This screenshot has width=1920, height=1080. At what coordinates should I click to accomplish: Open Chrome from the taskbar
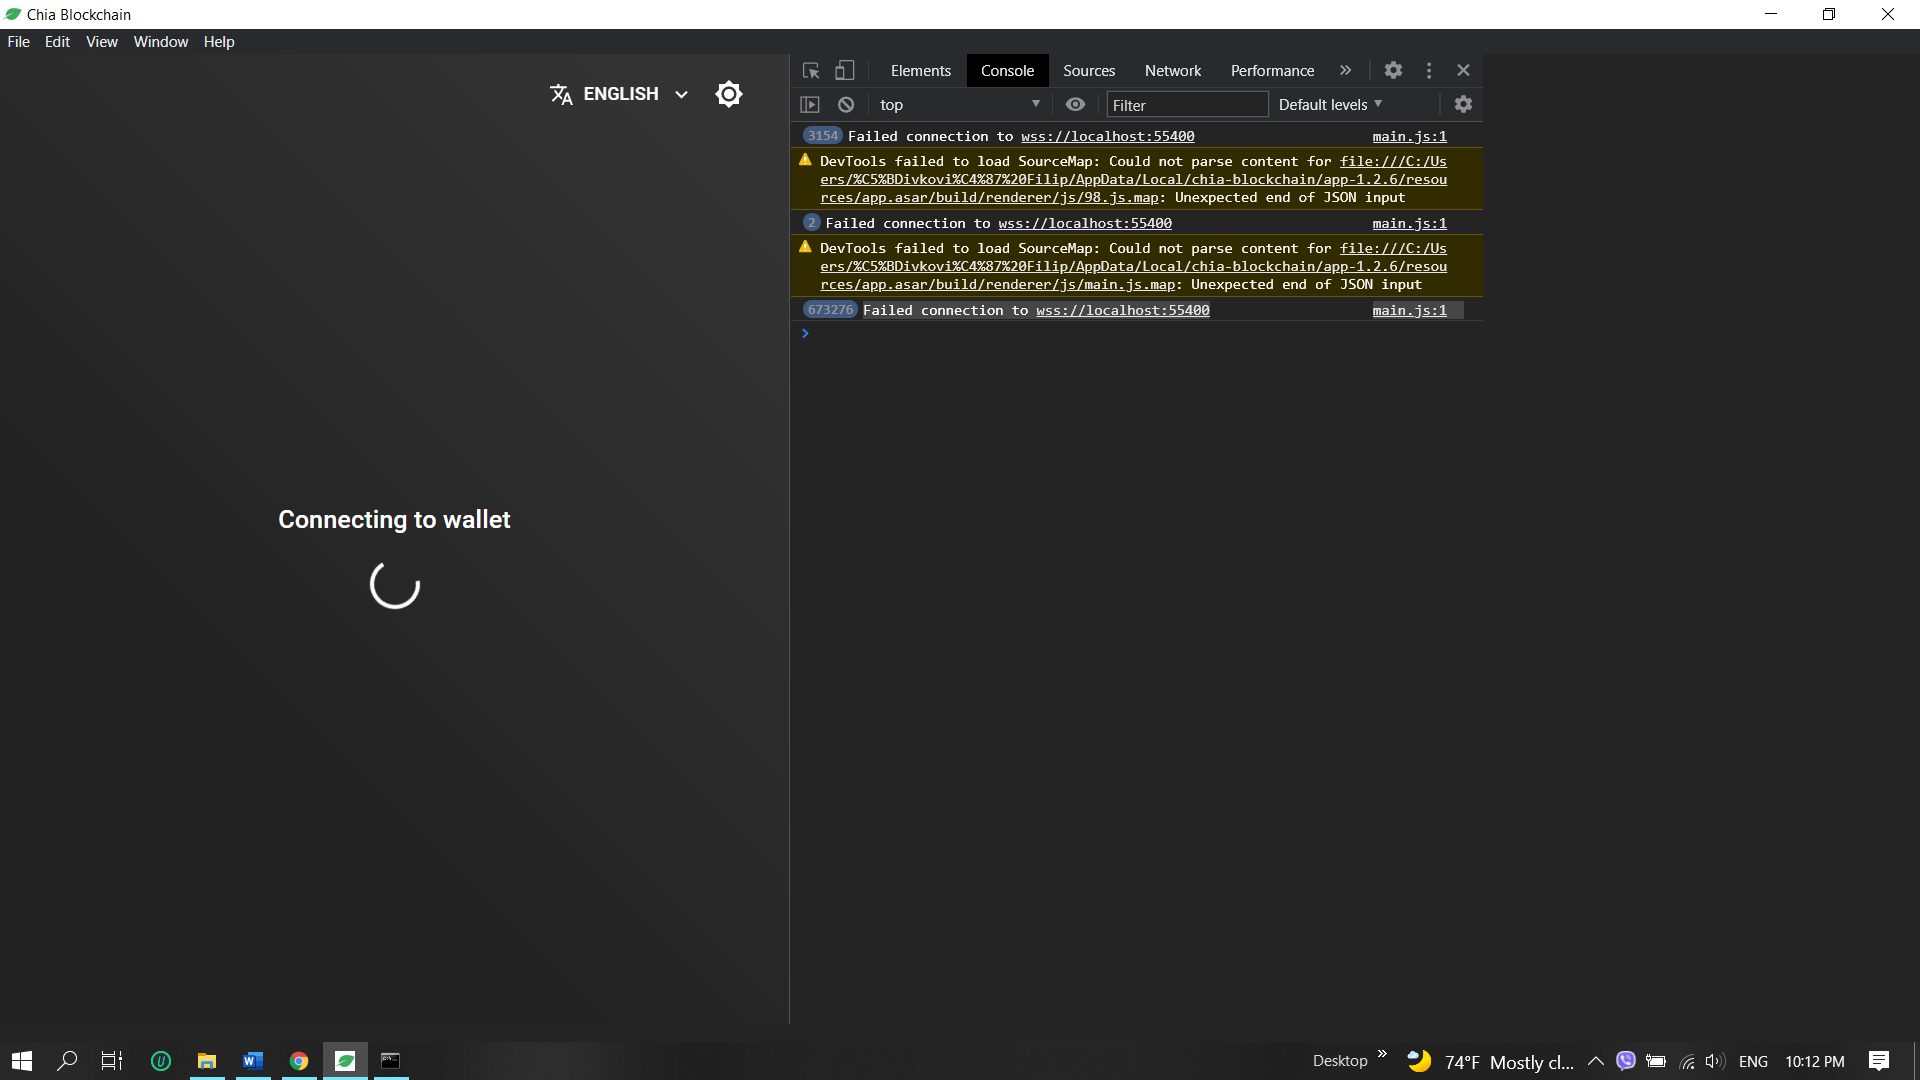coord(298,1061)
